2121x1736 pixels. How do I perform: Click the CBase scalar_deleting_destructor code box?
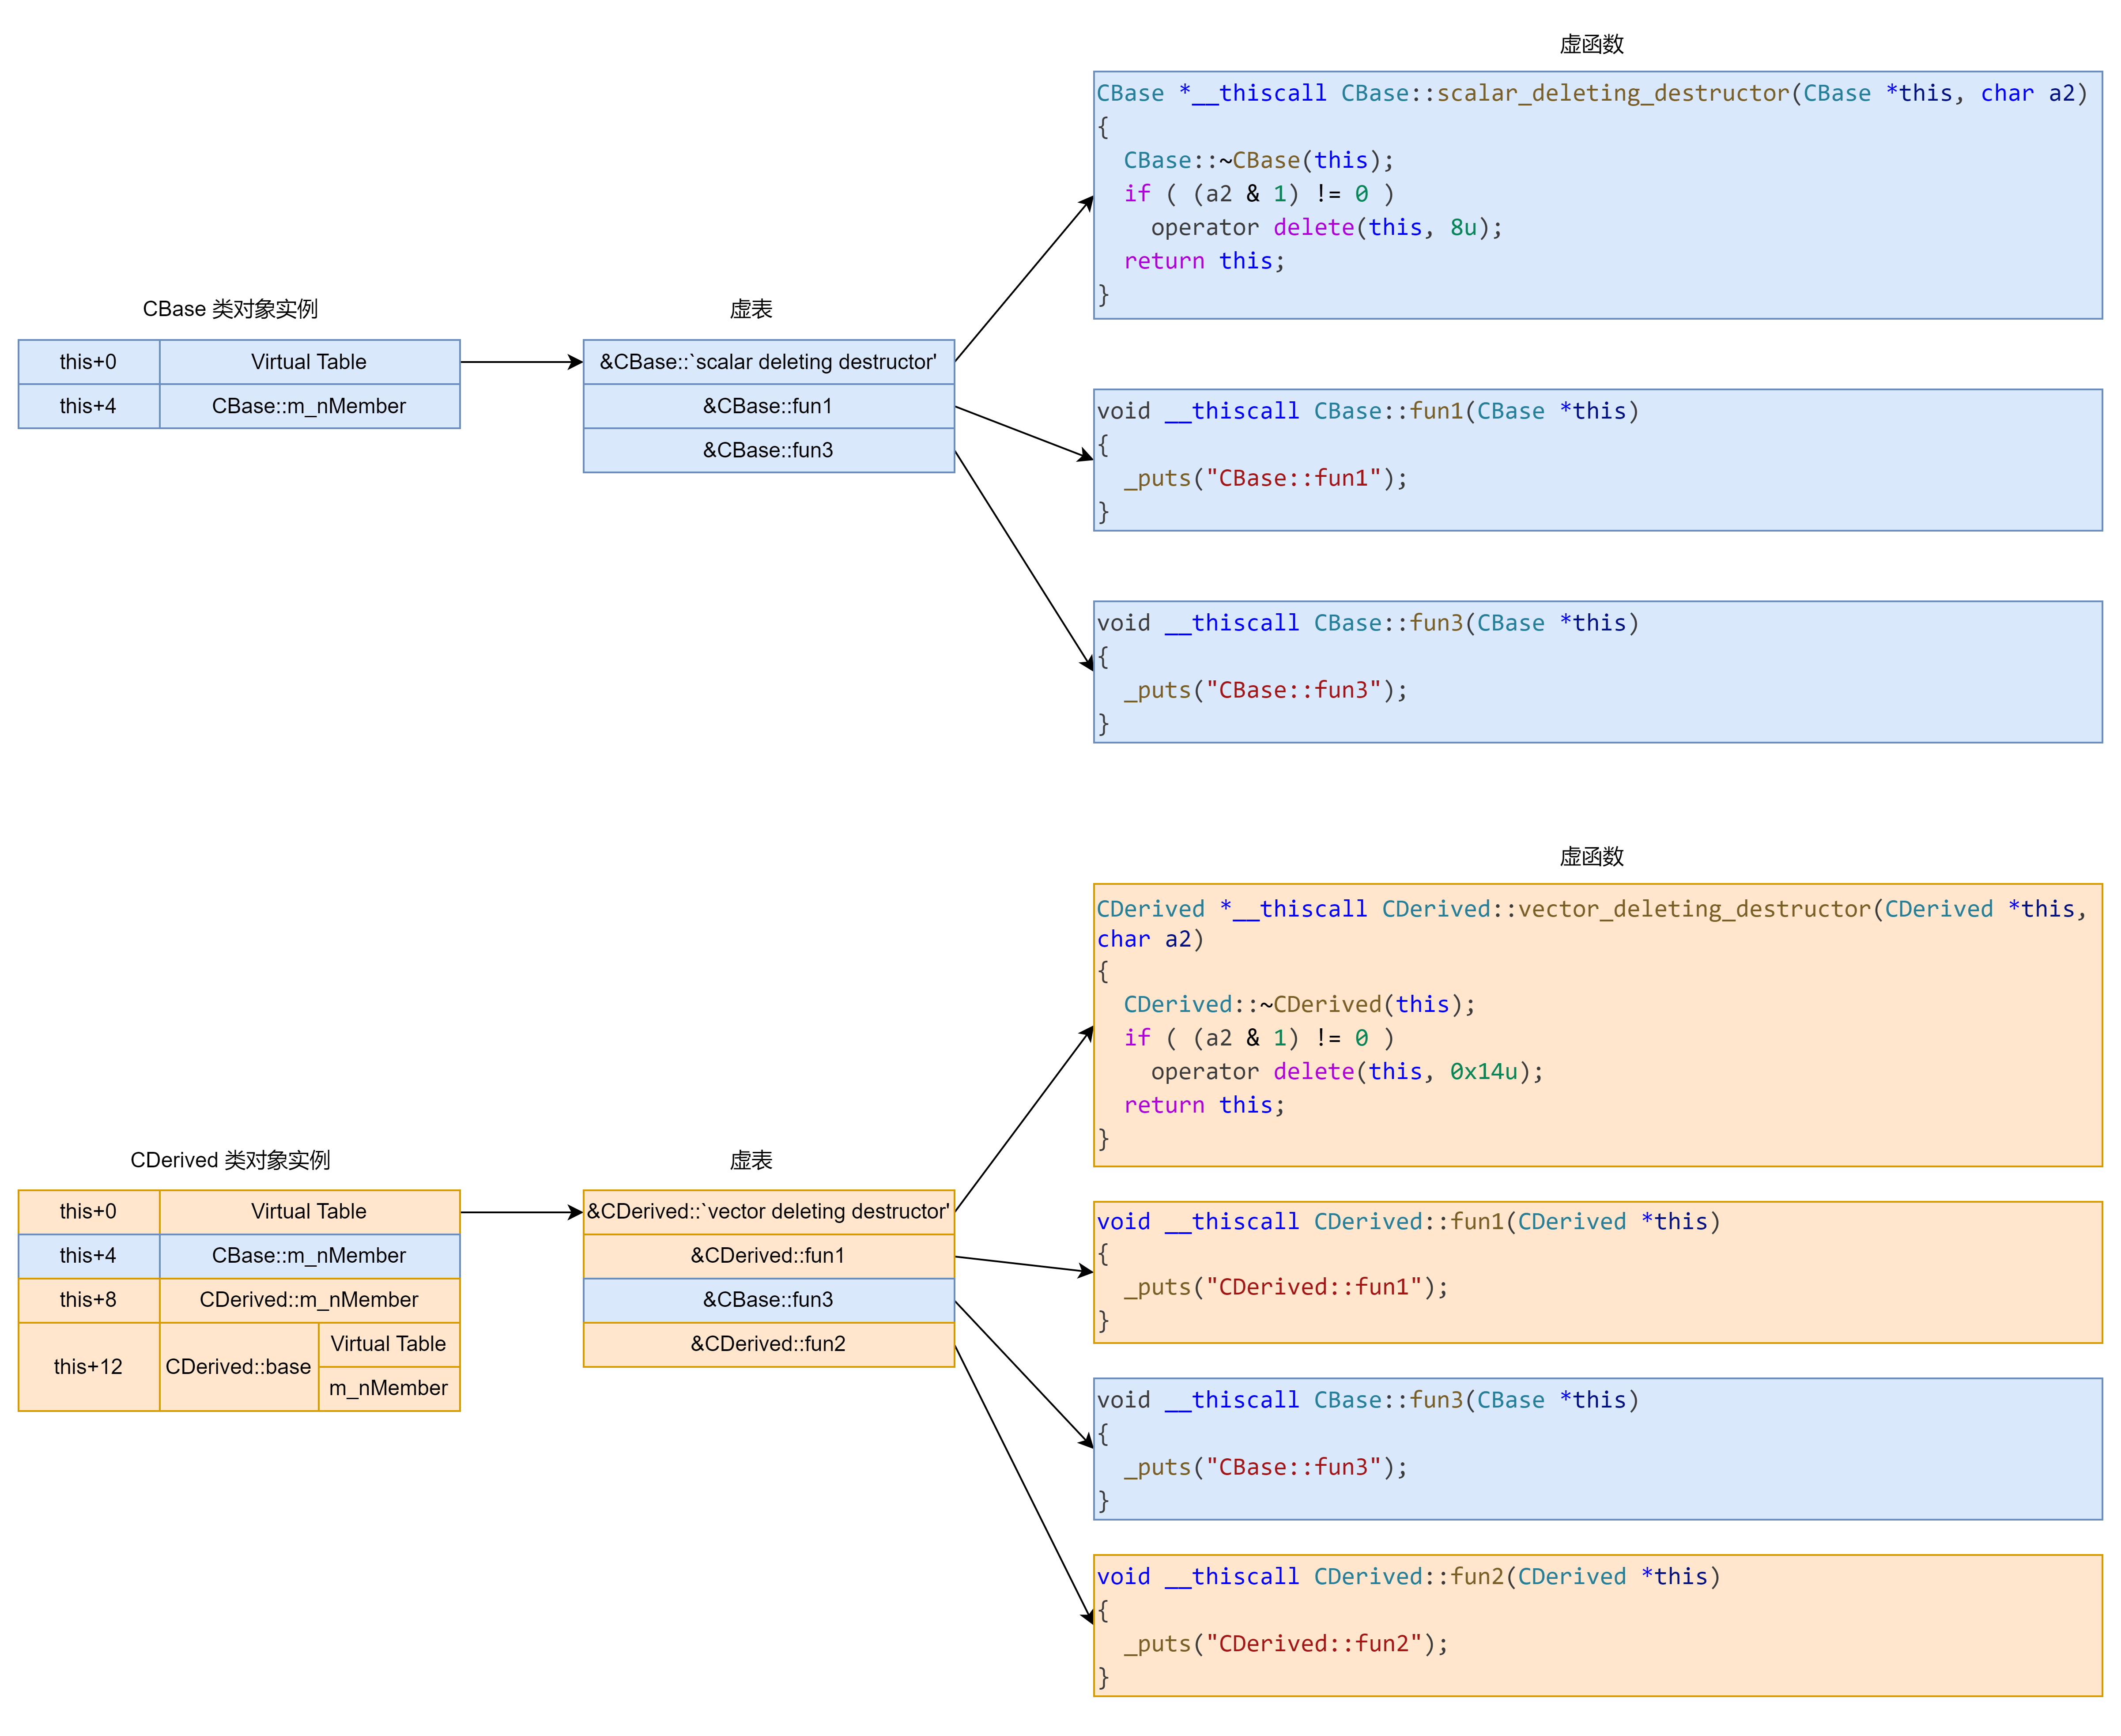point(1597,195)
